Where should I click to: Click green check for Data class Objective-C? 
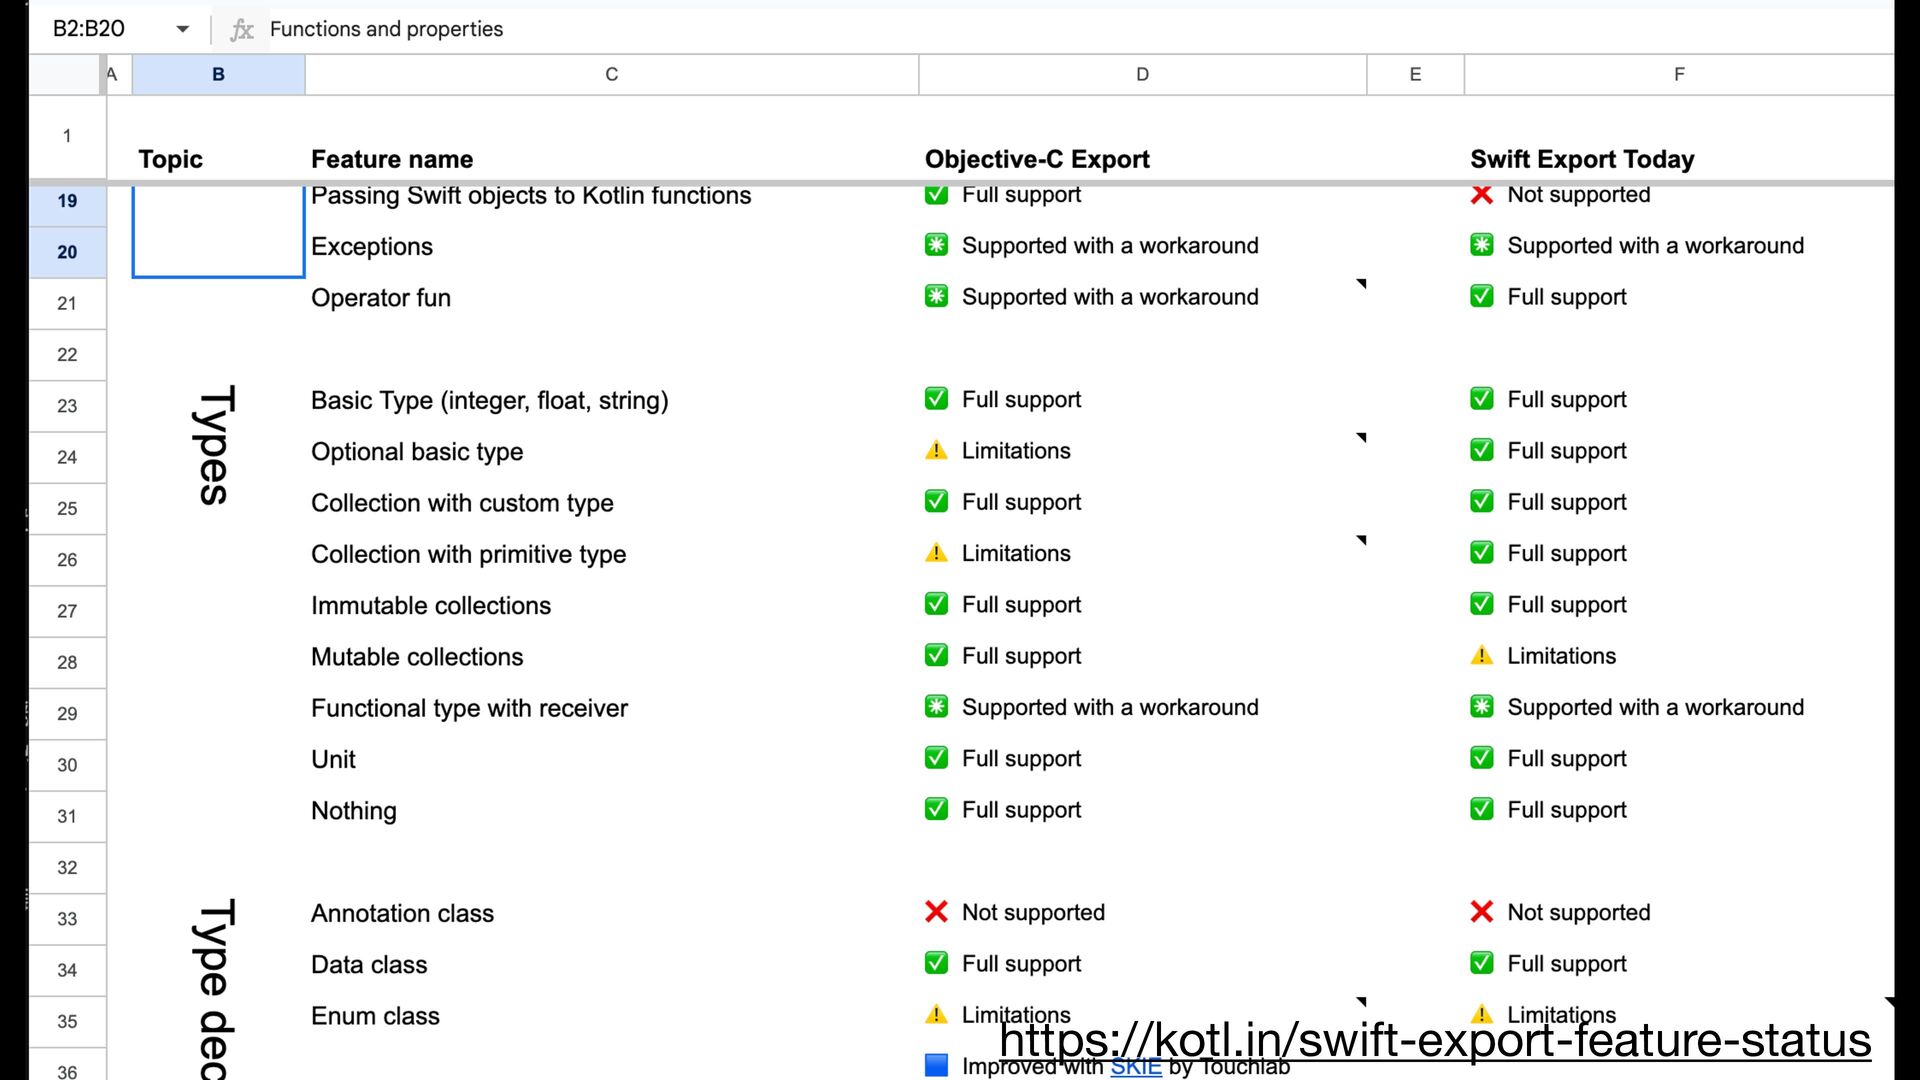pos(936,963)
